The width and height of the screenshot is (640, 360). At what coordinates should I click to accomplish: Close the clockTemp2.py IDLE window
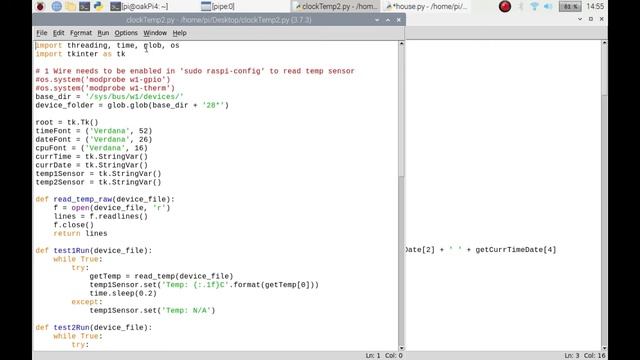[x=399, y=20]
